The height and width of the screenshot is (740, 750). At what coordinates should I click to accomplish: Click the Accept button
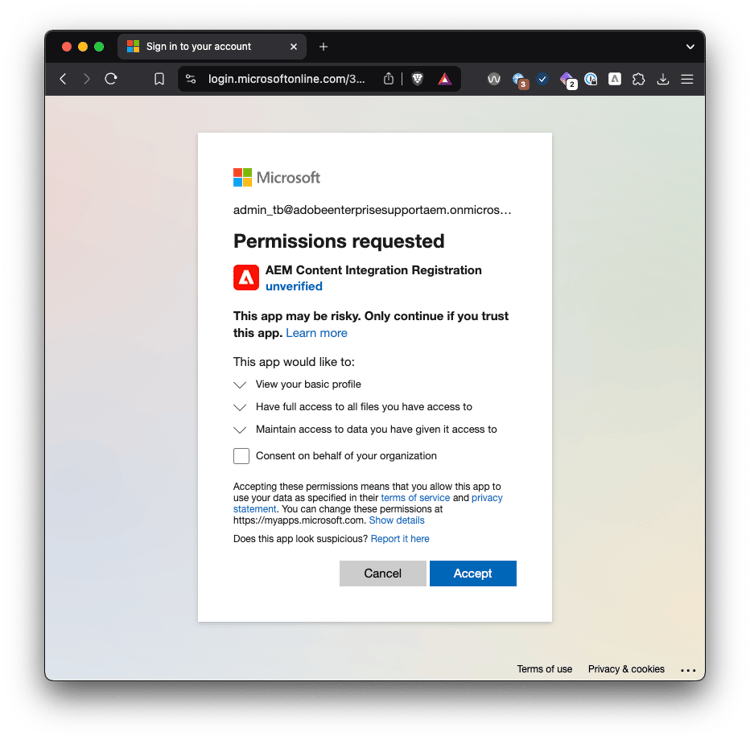(x=473, y=573)
